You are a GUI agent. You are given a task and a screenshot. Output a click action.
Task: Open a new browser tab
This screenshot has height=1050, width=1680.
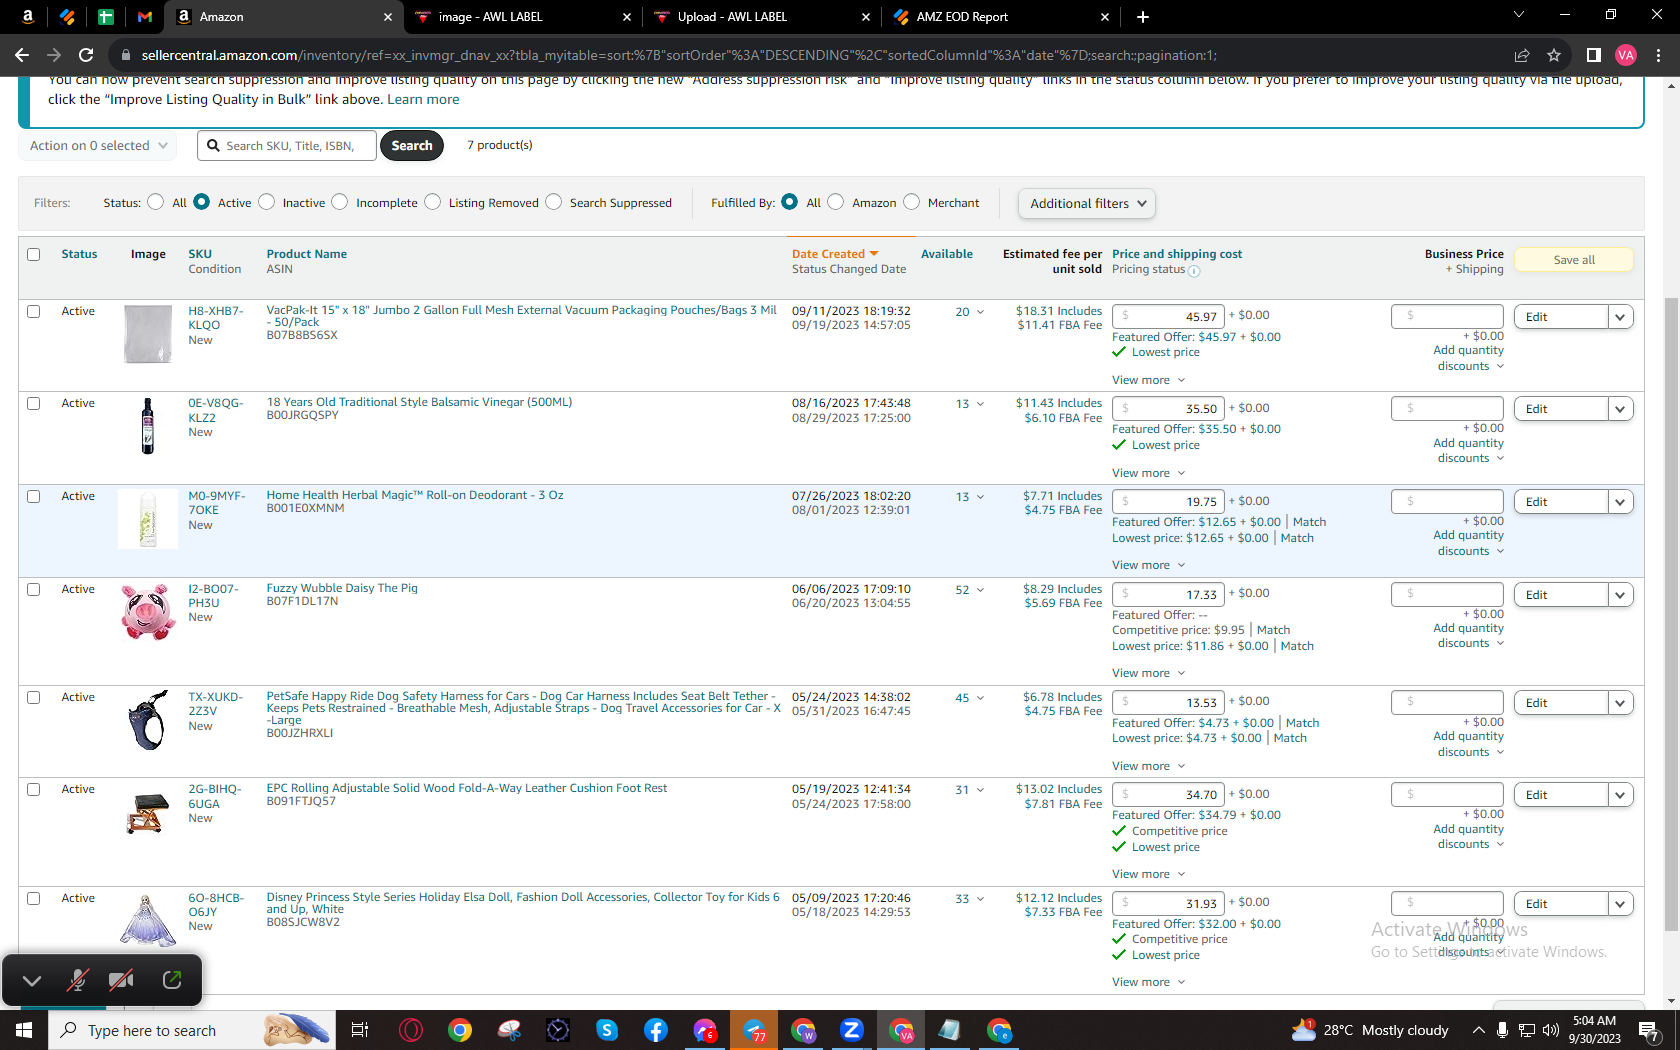[1143, 17]
